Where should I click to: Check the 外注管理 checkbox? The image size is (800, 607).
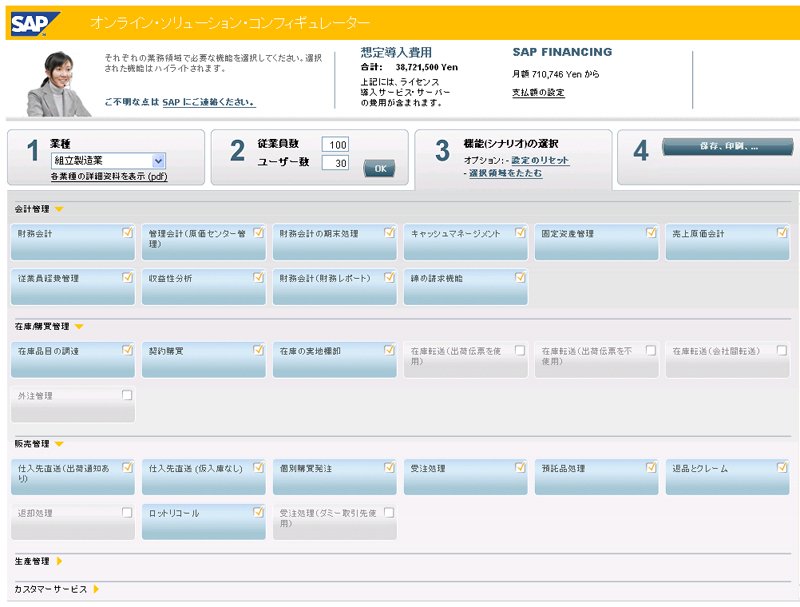click(127, 395)
